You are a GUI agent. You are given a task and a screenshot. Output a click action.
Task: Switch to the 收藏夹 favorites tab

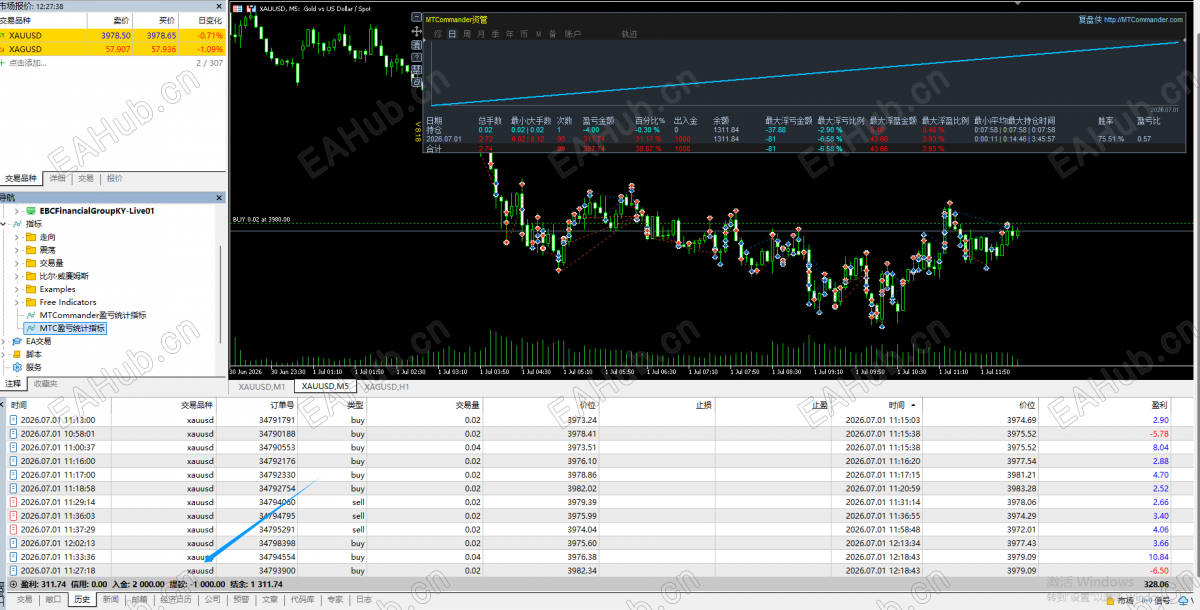click(46, 384)
